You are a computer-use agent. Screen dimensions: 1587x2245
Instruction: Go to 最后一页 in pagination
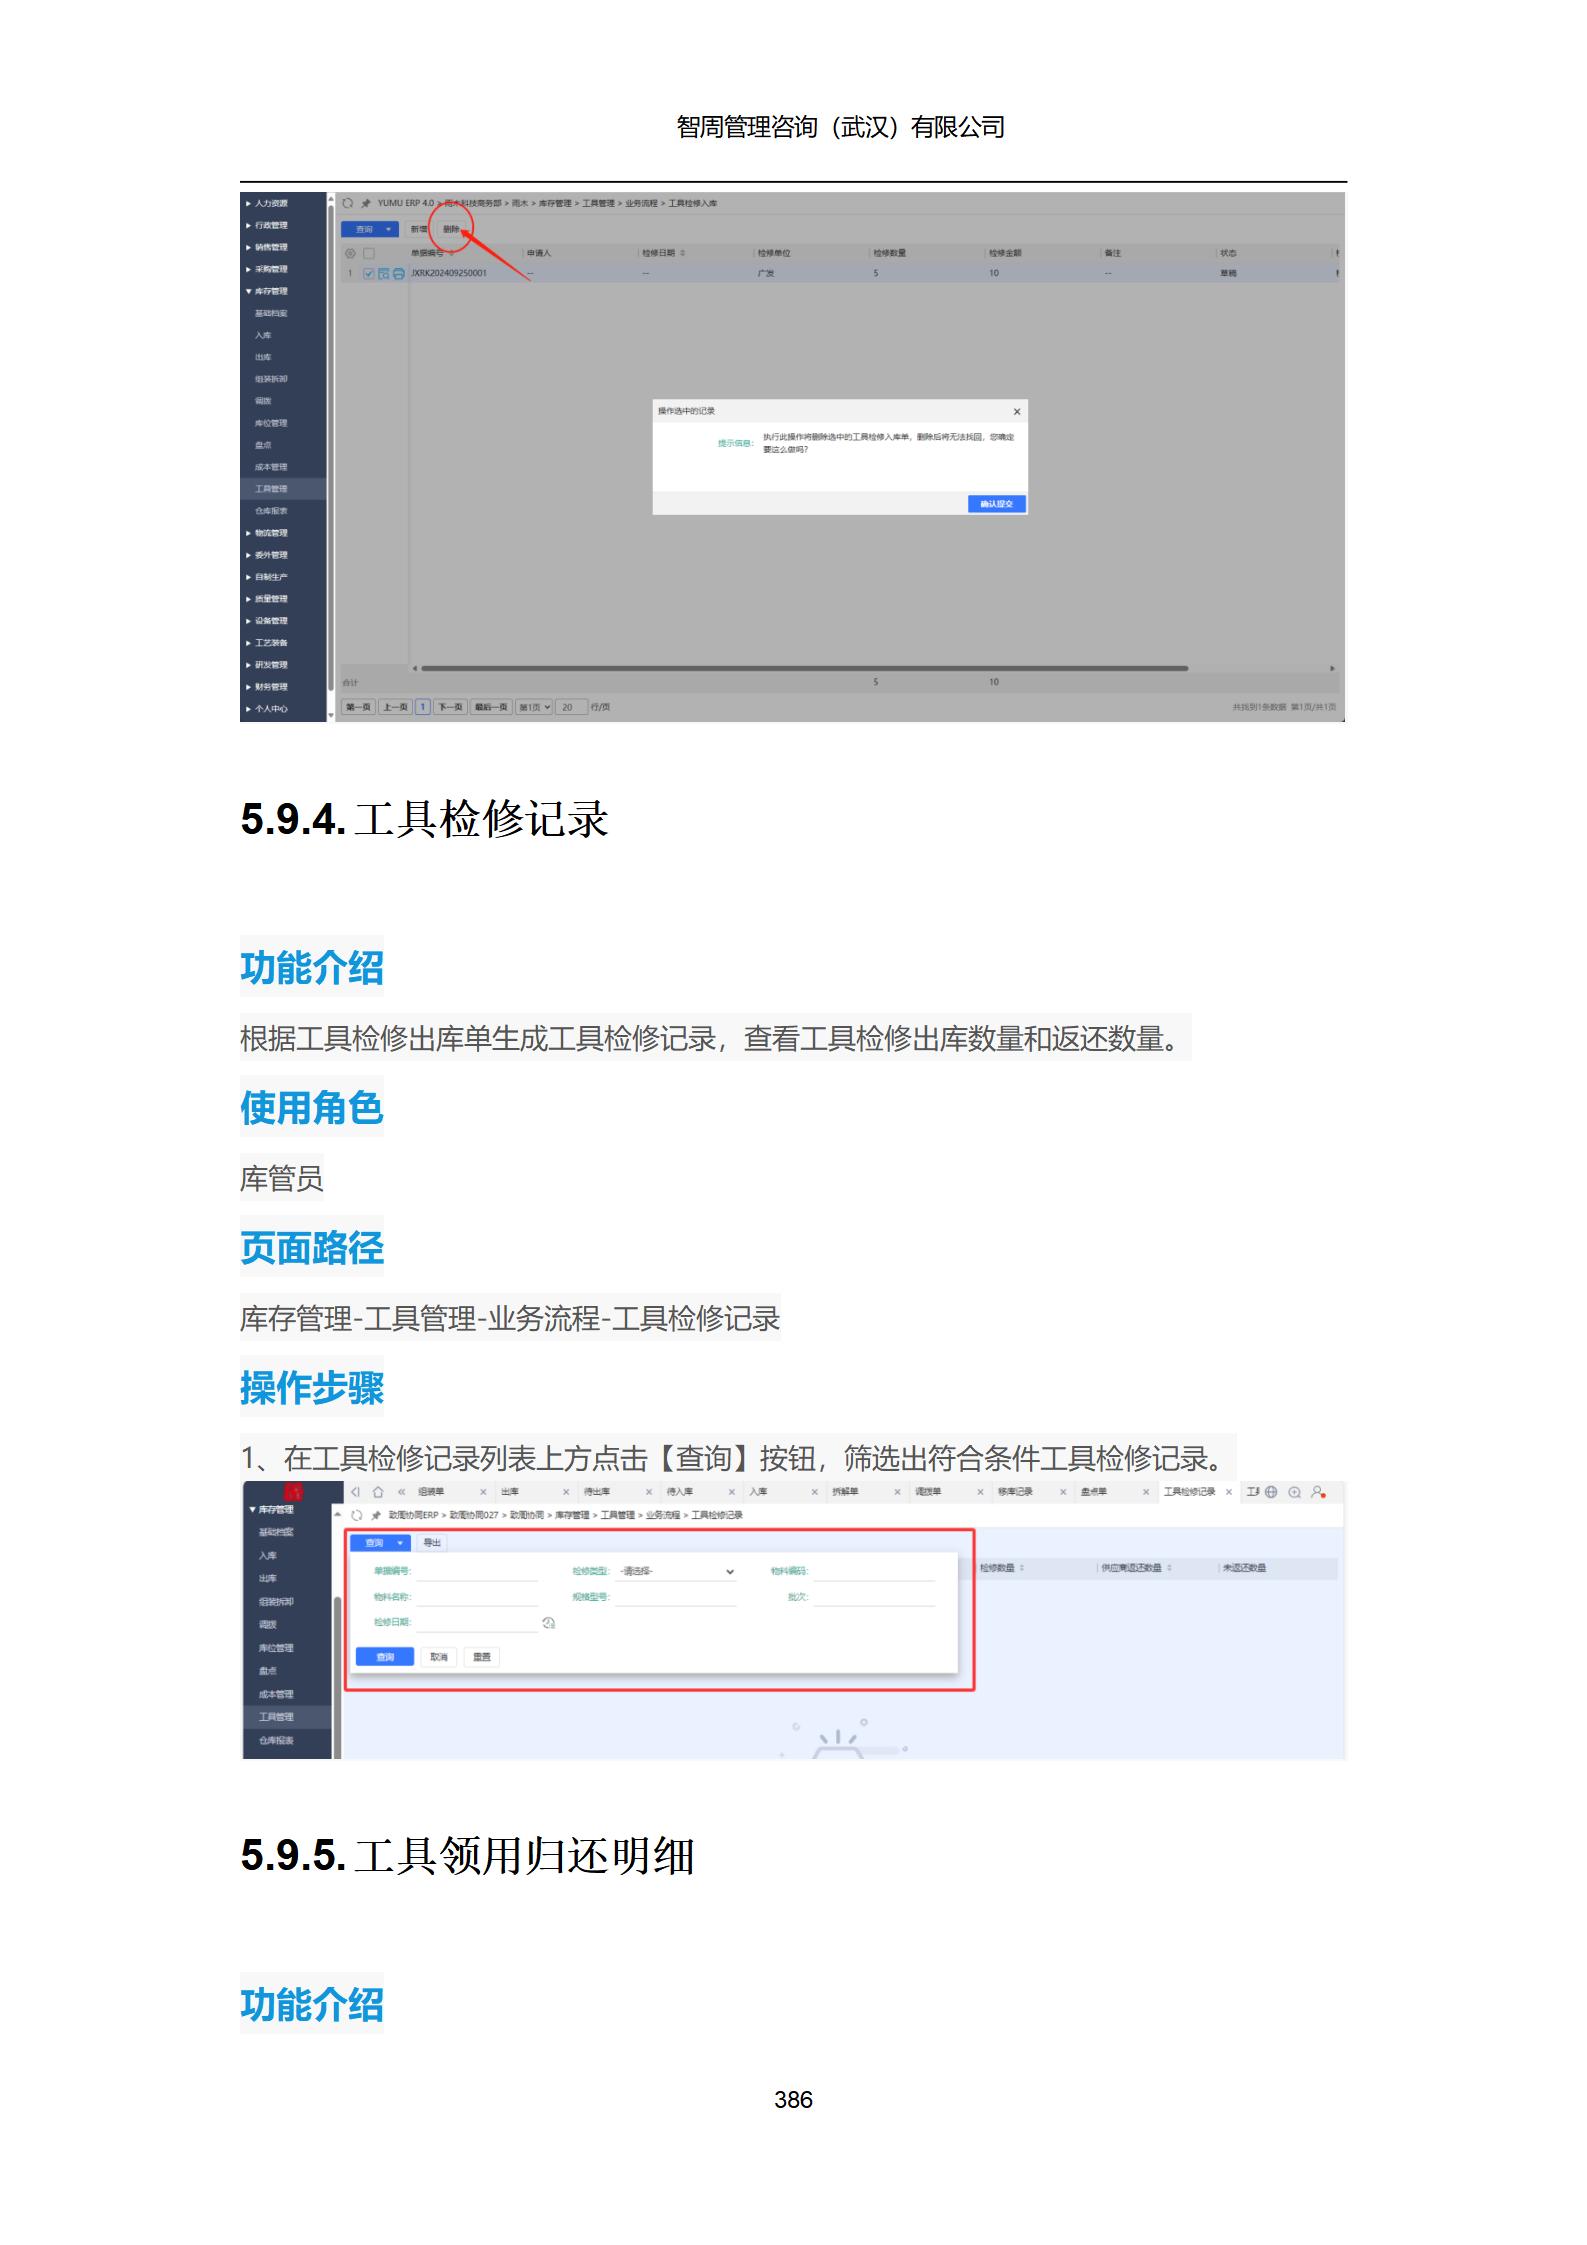coord(491,707)
